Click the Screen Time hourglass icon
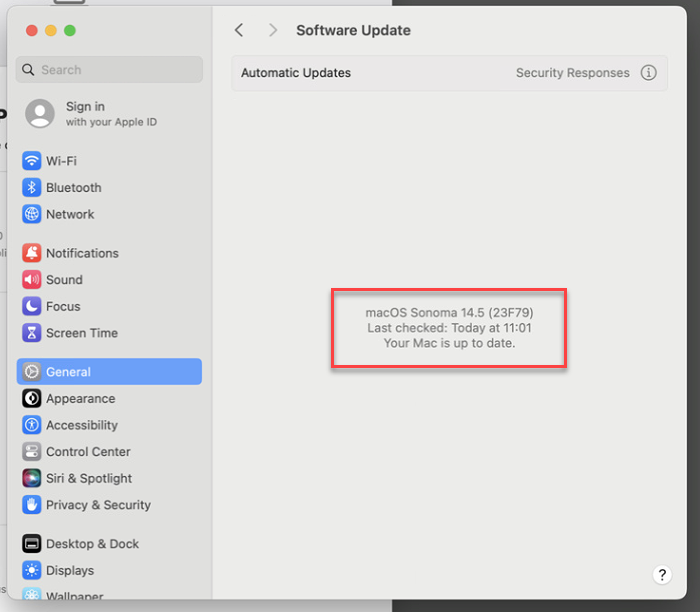The height and width of the screenshot is (612, 700). (32, 333)
